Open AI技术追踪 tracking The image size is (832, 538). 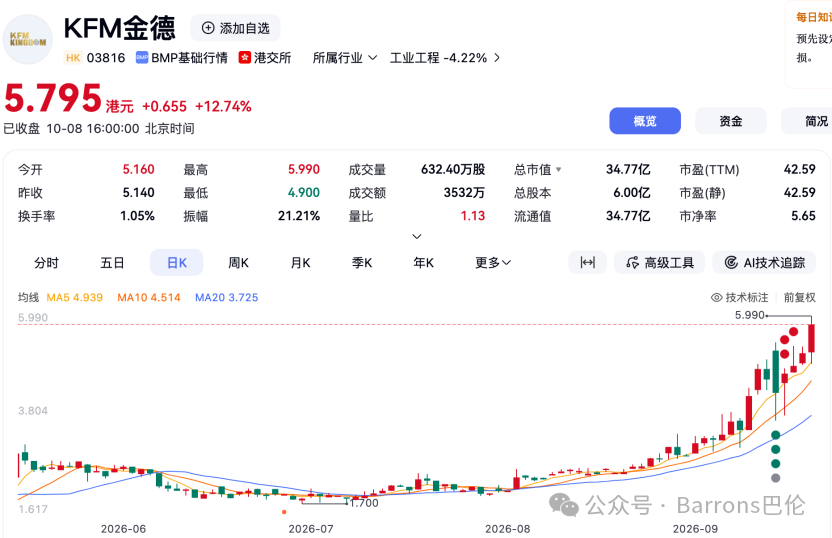click(764, 263)
